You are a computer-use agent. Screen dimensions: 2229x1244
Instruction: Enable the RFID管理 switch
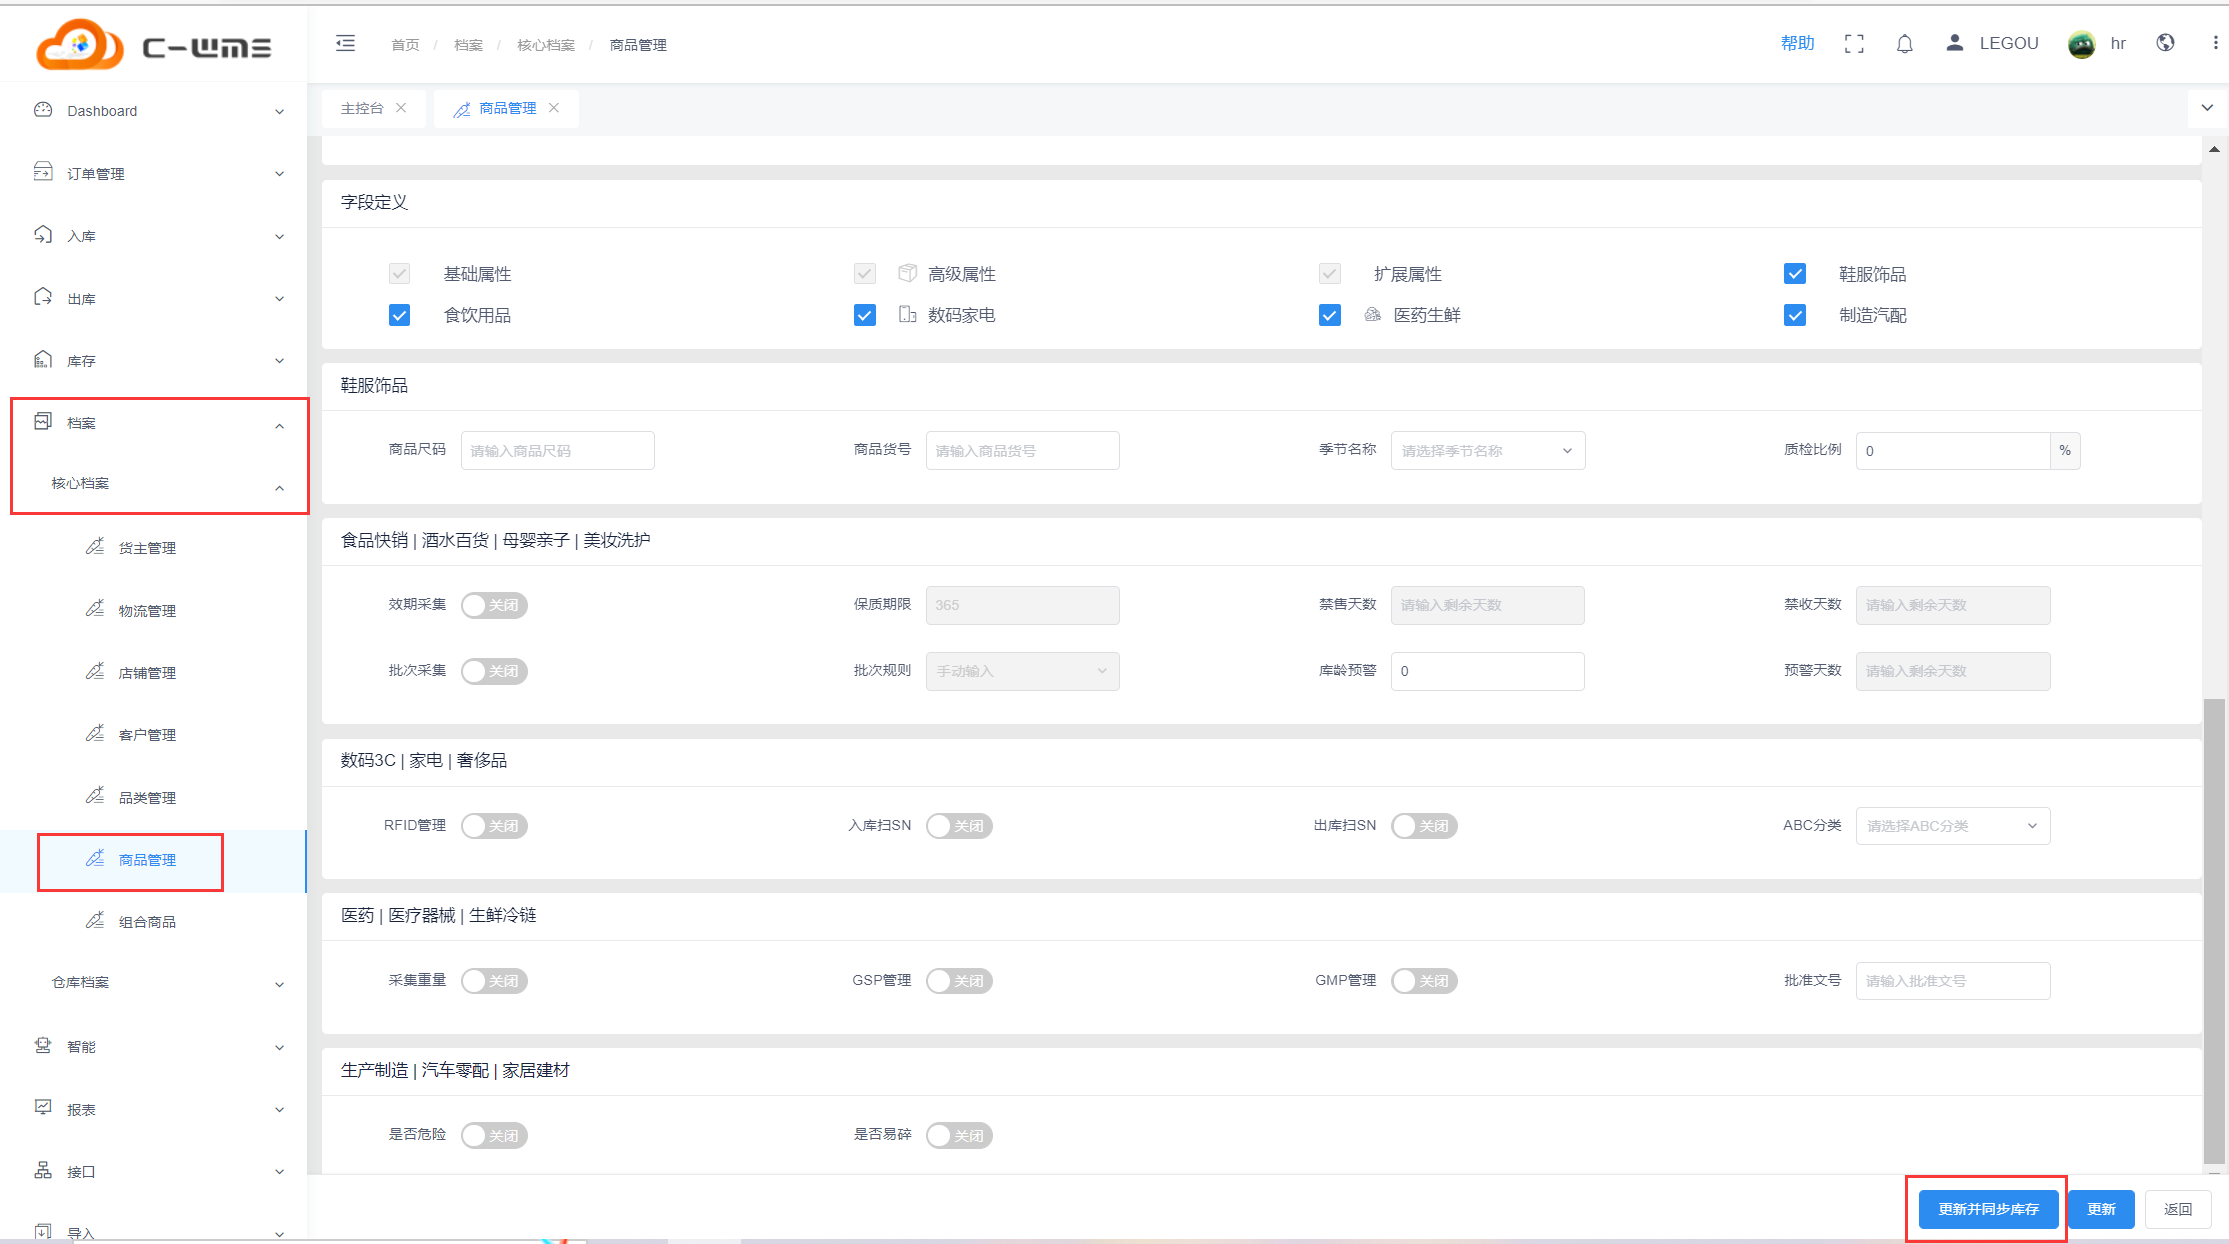[x=494, y=826]
